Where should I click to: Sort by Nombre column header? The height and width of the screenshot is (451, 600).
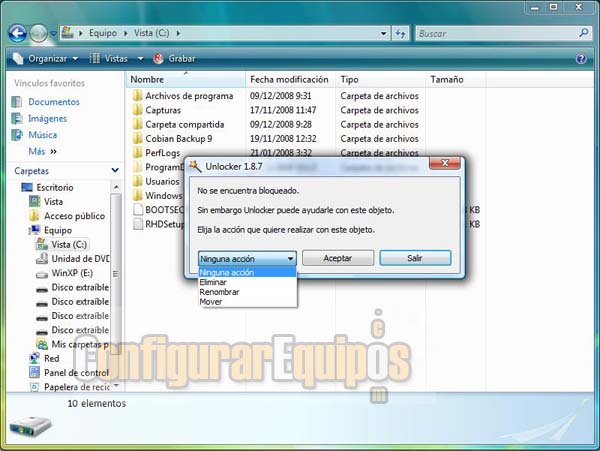pyautogui.click(x=185, y=80)
